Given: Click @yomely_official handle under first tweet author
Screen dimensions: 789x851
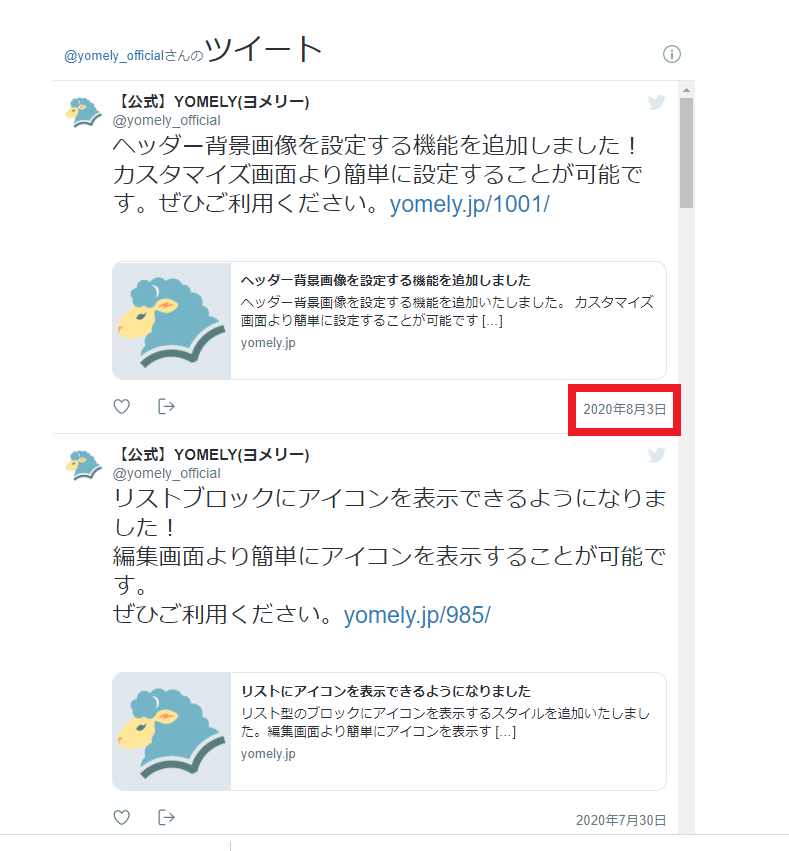Looking at the screenshot, I should click(x=166, y=120).
